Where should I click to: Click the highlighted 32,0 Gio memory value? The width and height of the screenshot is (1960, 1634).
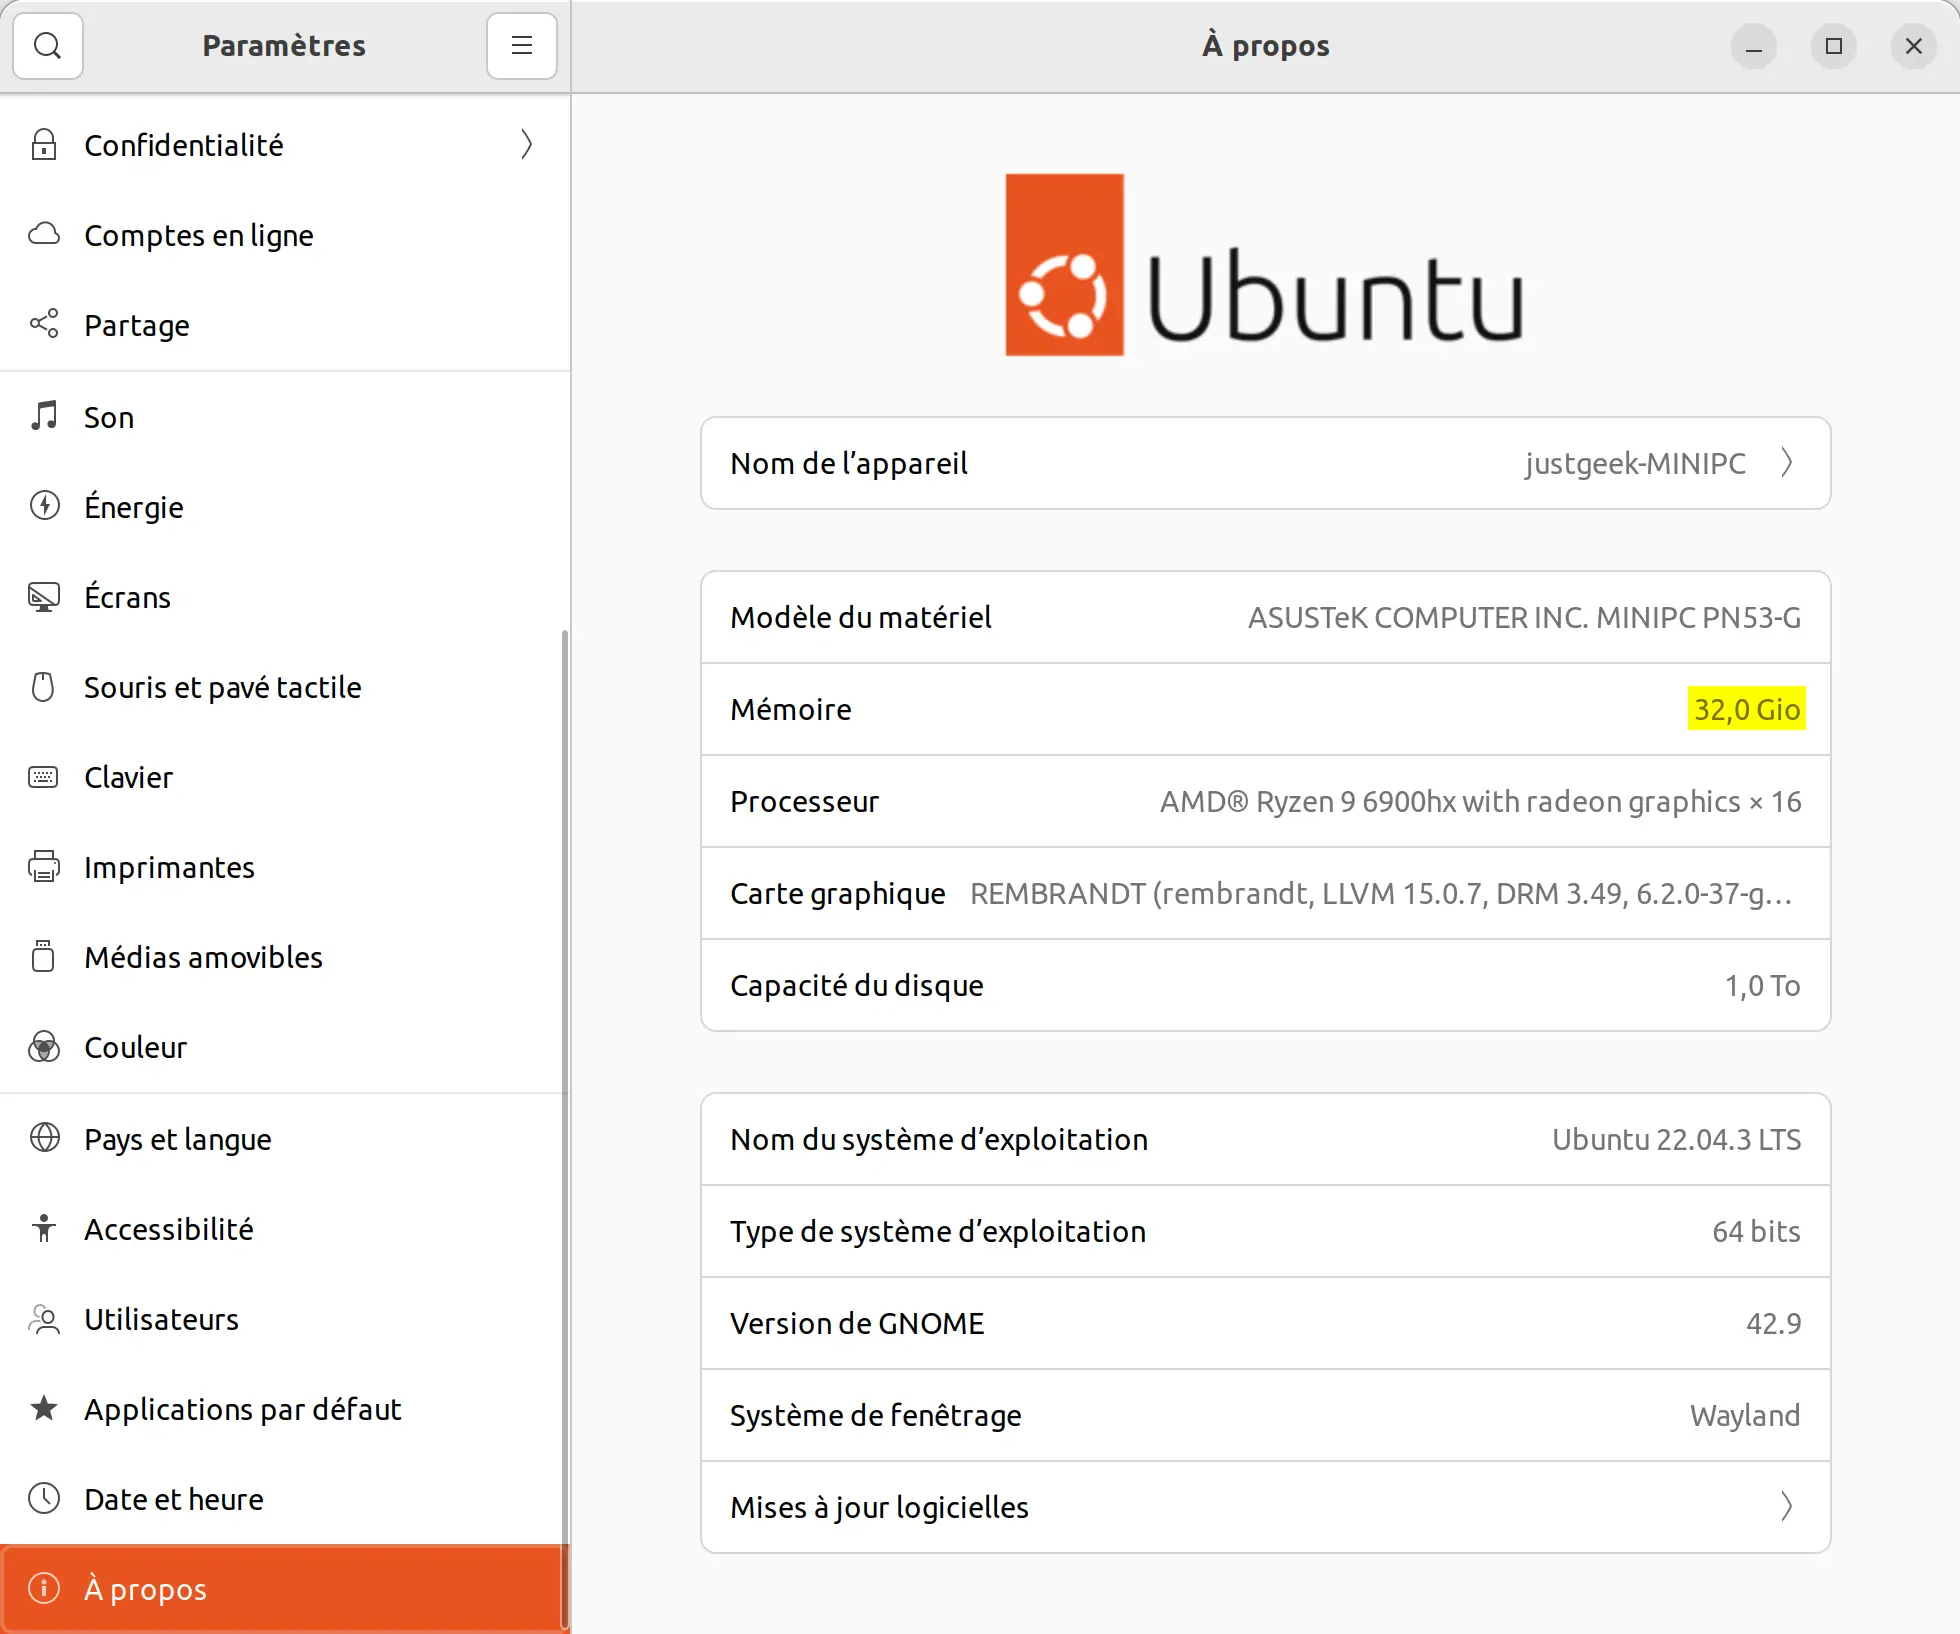(1747, 709)
